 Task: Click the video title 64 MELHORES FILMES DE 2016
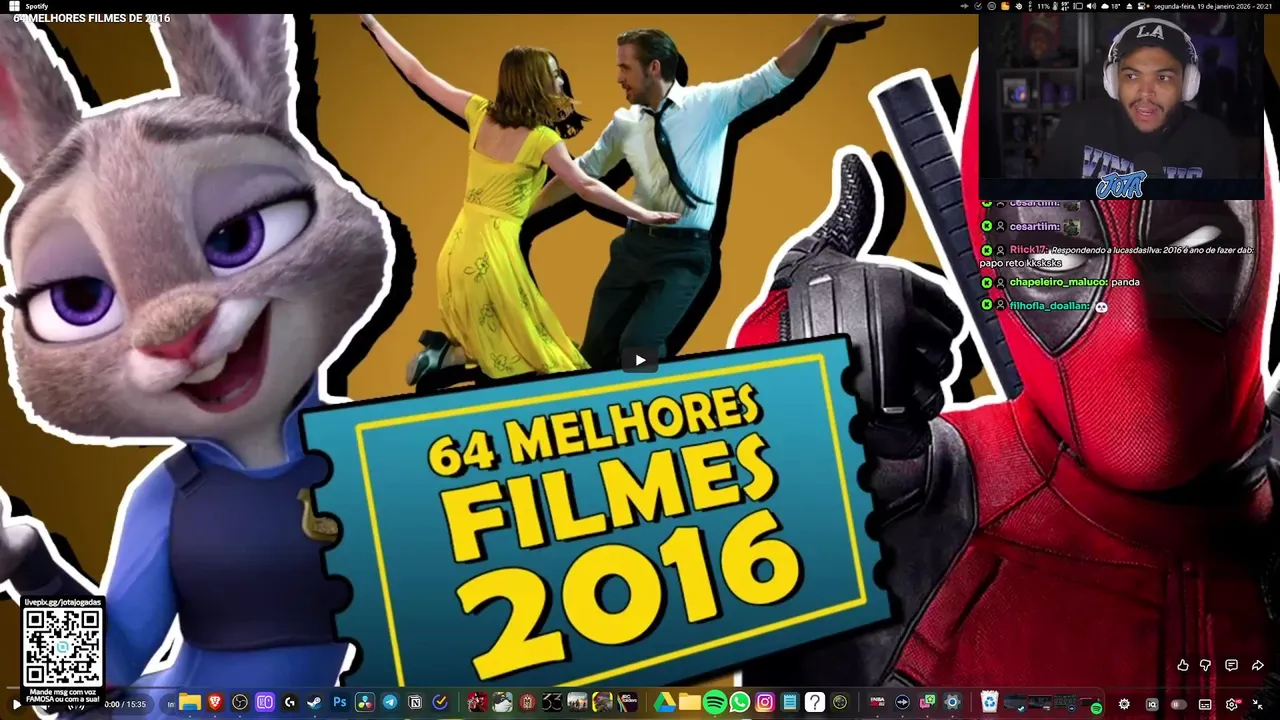click(92, 18)
